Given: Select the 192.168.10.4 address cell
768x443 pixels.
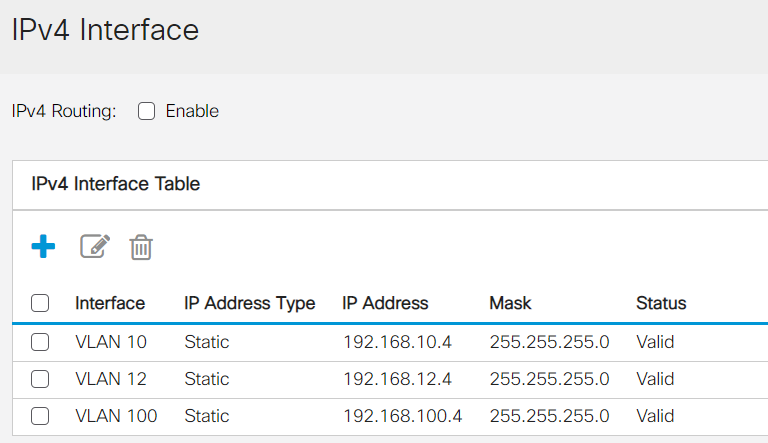Looking at the screenshot, I should pyautogui.click(x=397, y=342).
